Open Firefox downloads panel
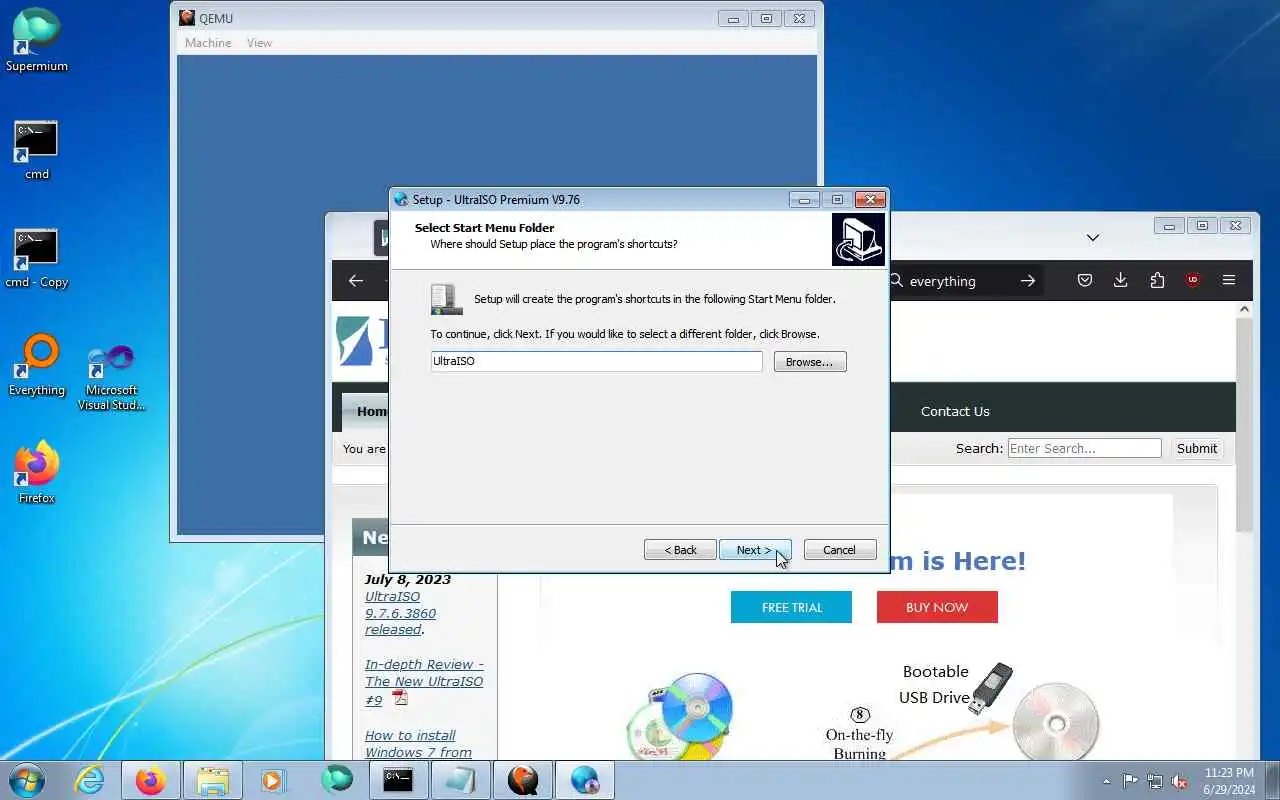The image size is (1280, 800). 1121,281
